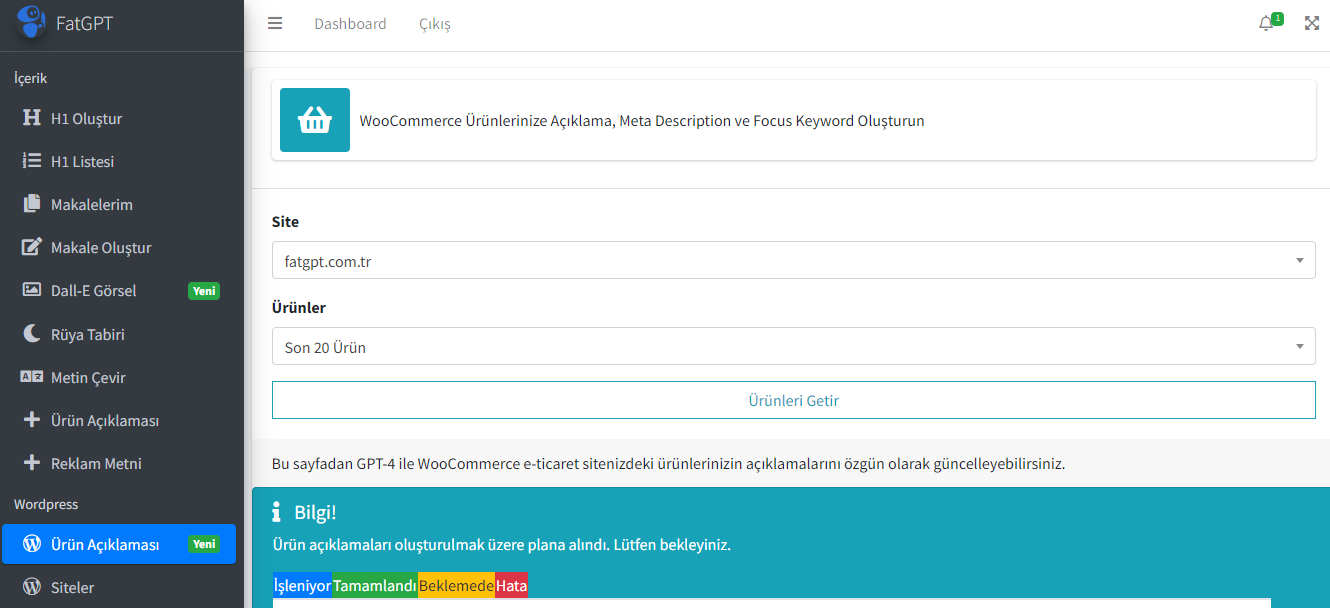Click the green Yeni badge on Dall-E Görsel
The image size is (1330, 608).
click(204, 291)
